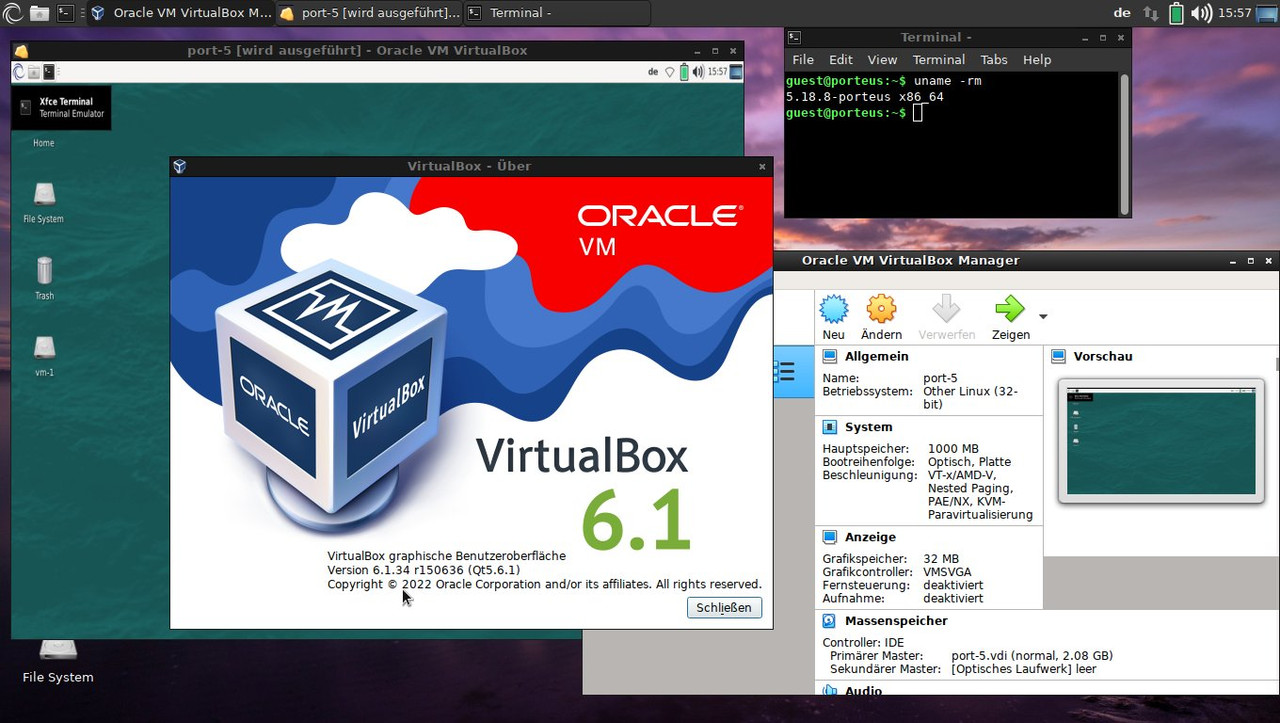Click the terminal output 5.18.8-porteus x86_64

point(864,97)
